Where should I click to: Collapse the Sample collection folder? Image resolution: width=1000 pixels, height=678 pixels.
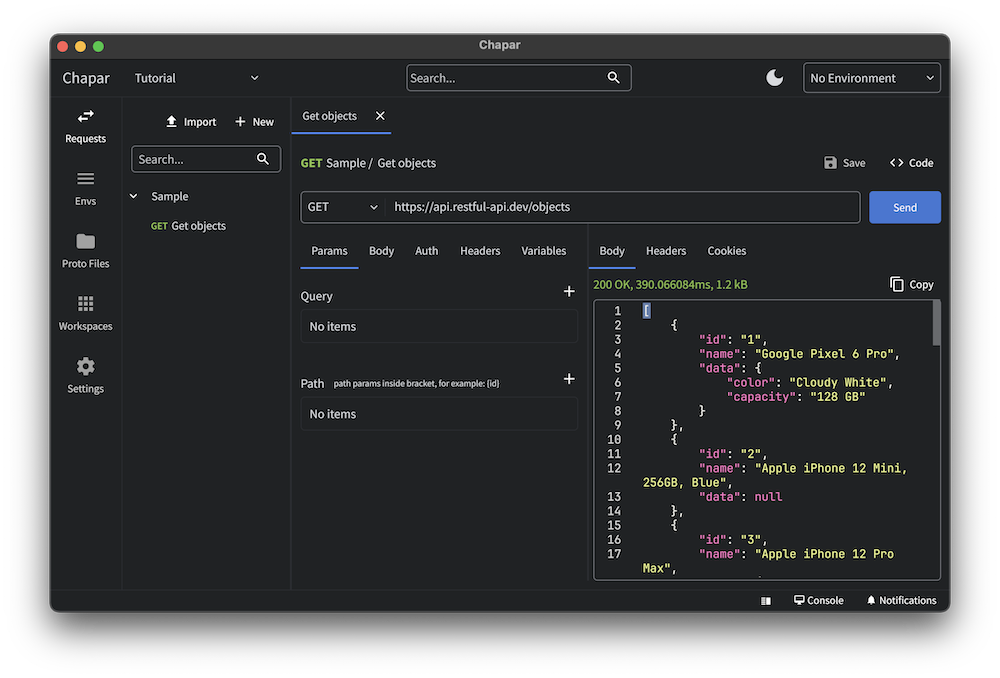[x=134, y=197]
